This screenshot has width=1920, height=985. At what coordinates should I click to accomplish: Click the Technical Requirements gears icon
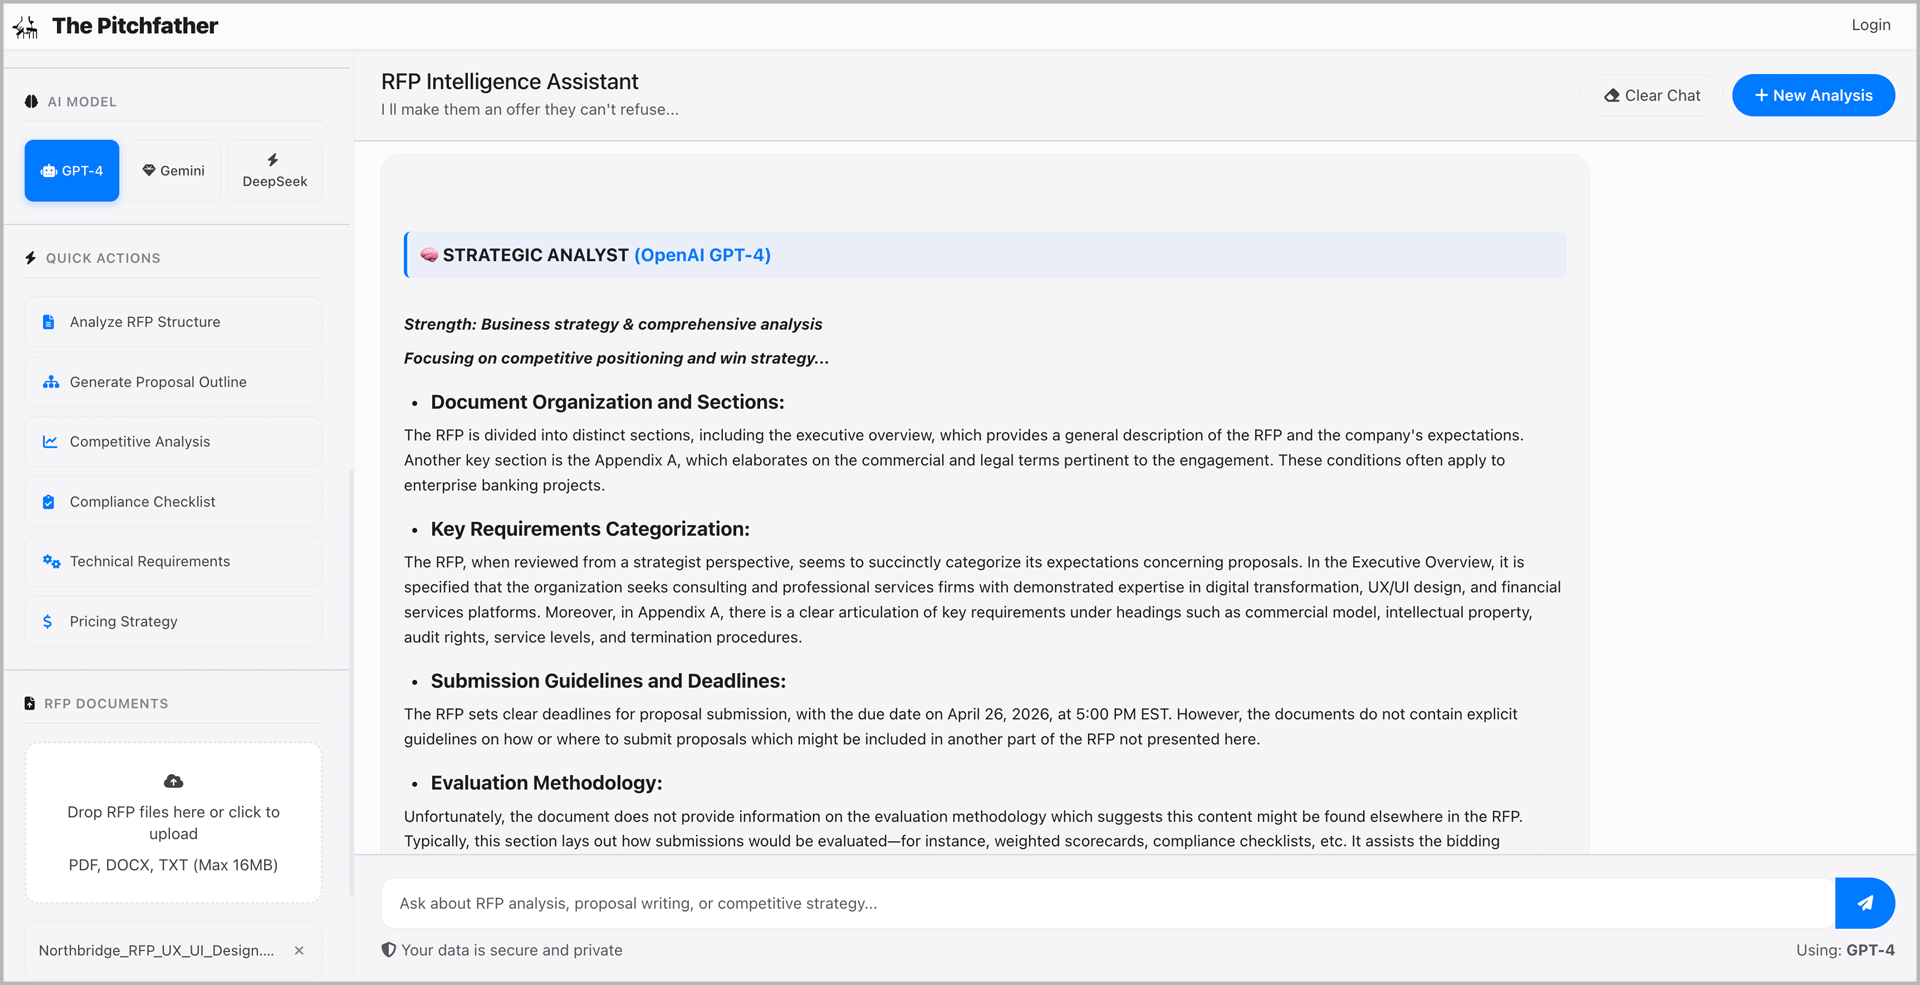[51, 562]
